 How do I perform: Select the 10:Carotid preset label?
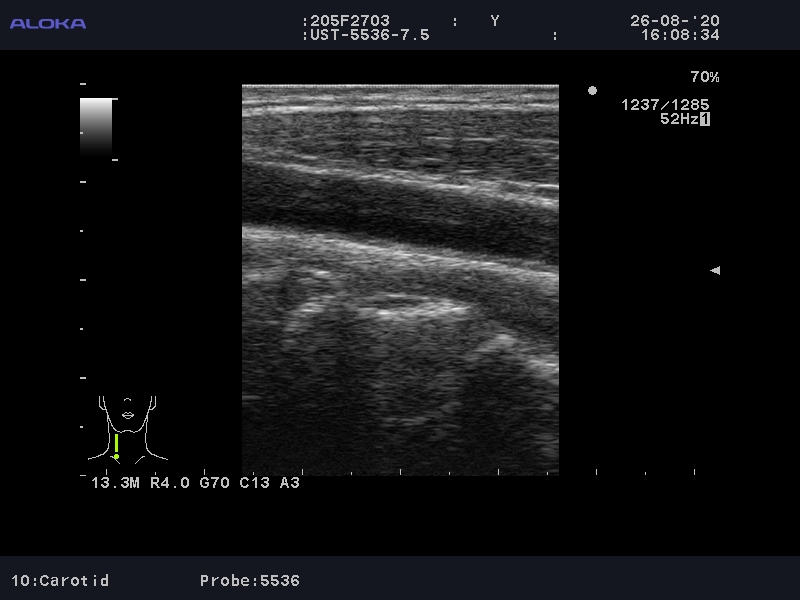click(60, 580)
